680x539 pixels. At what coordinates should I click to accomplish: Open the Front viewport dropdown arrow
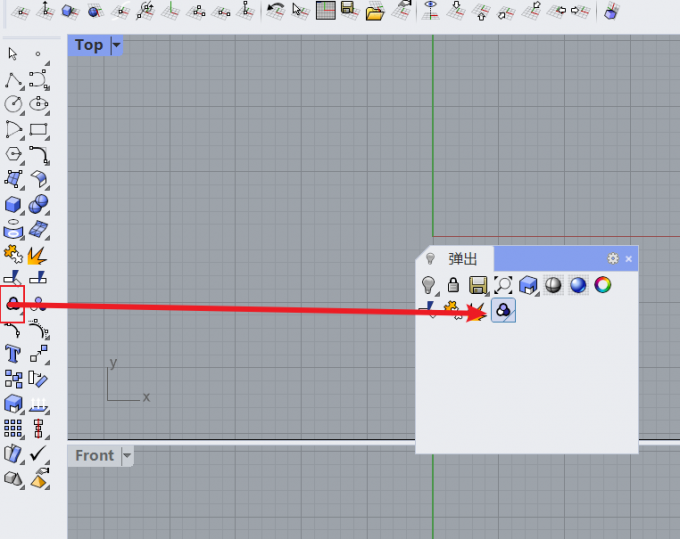click(x=127, y=455)
